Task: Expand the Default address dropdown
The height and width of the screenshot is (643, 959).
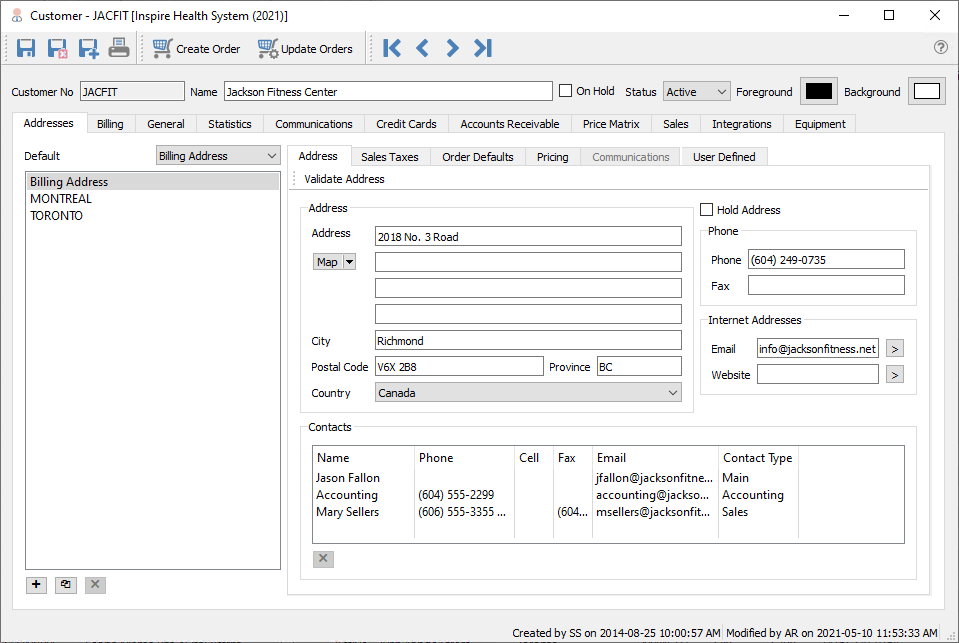Action: coord(219,156)
